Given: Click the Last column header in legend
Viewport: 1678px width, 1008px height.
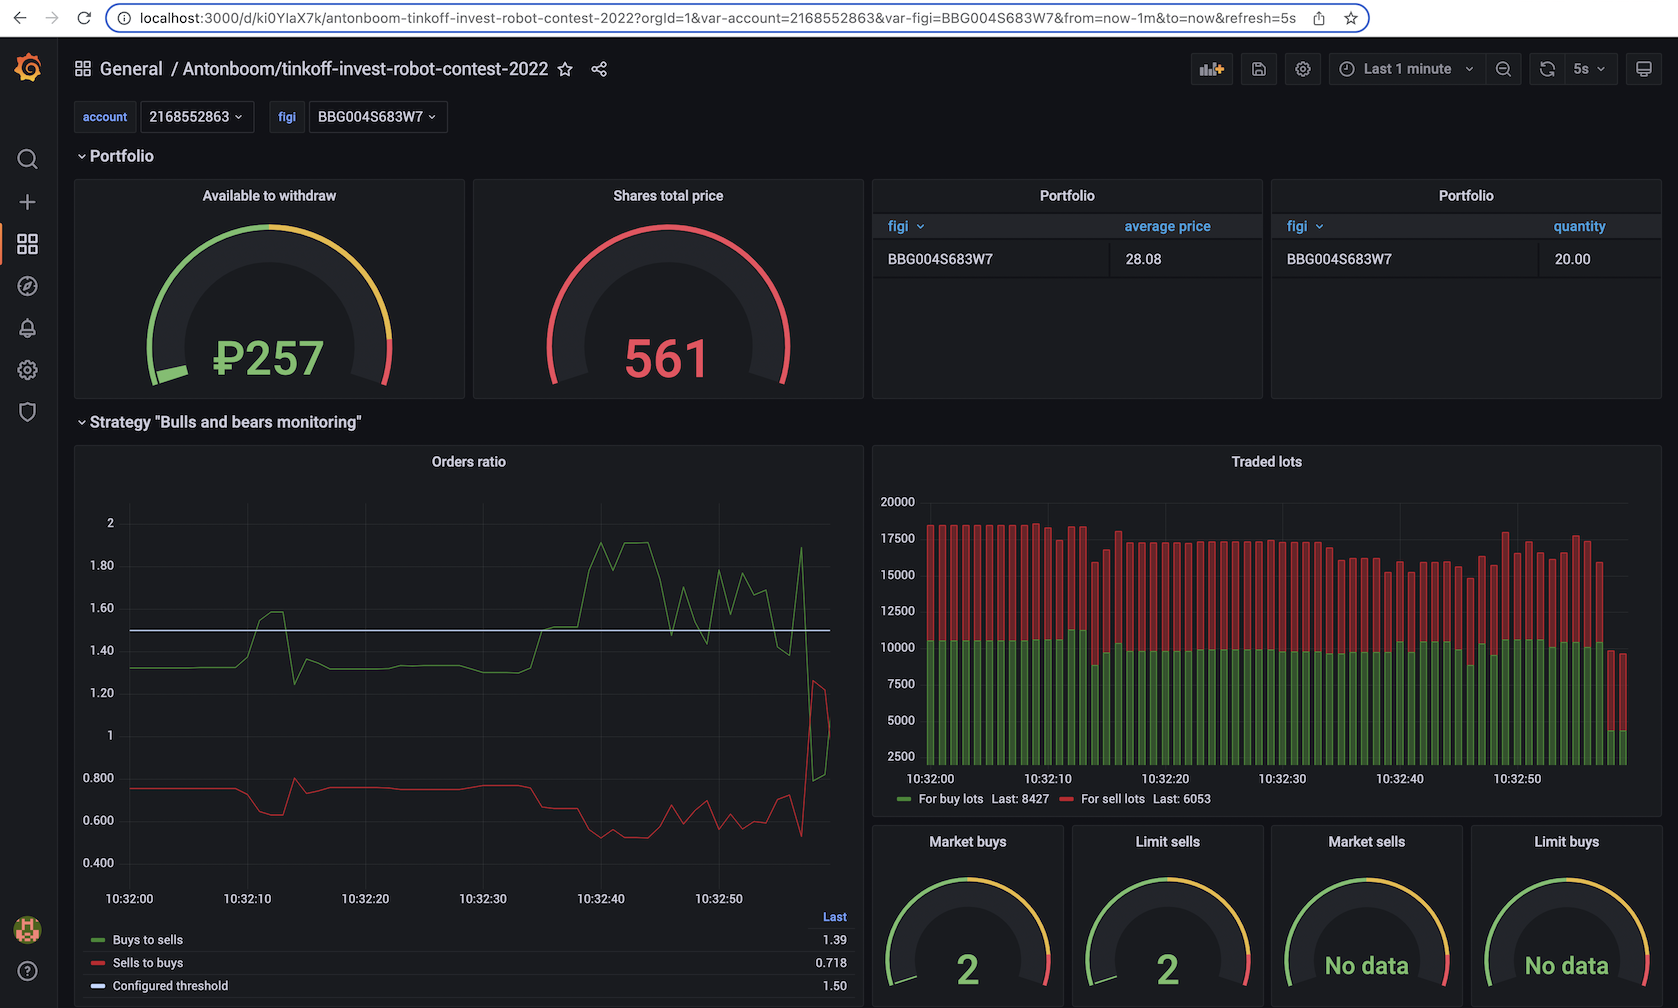Looking at the screenshot, I should [x=835, y=917].
